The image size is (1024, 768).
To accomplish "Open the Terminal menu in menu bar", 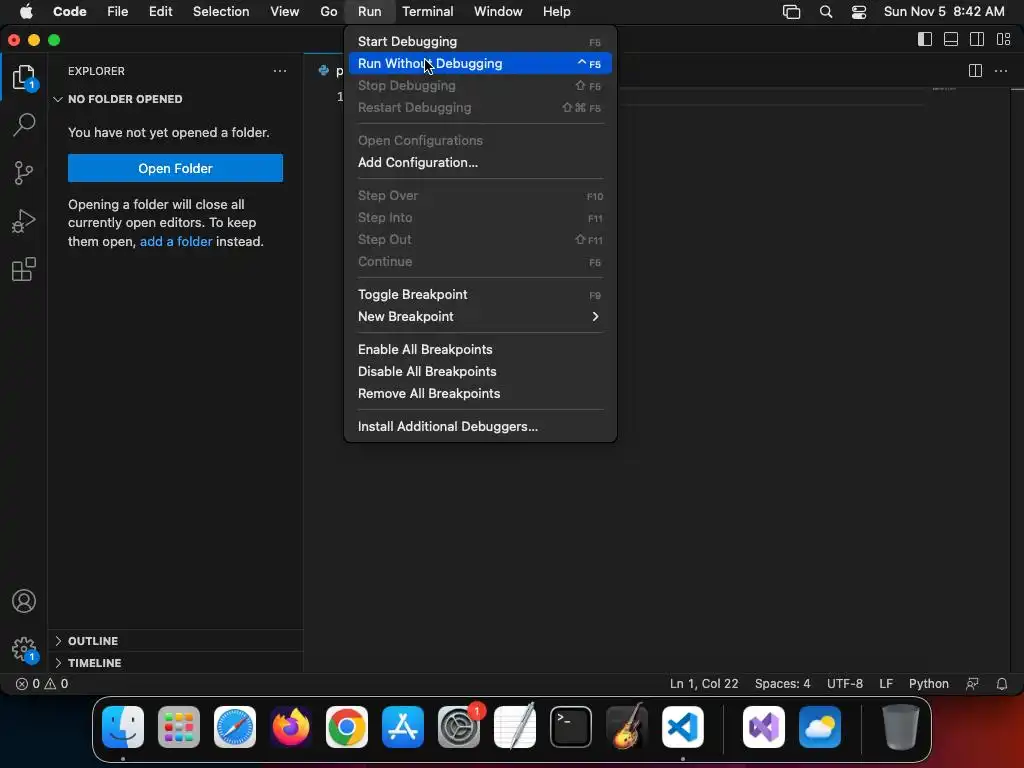I will pyautogui.click(x=427, y=12).
